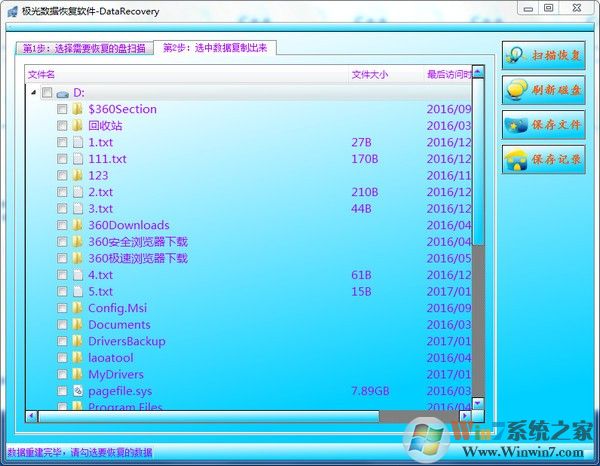Enable the checkbox for Documents folder
This screenshot has height=466, width=600.
click(x=62, y=325)
